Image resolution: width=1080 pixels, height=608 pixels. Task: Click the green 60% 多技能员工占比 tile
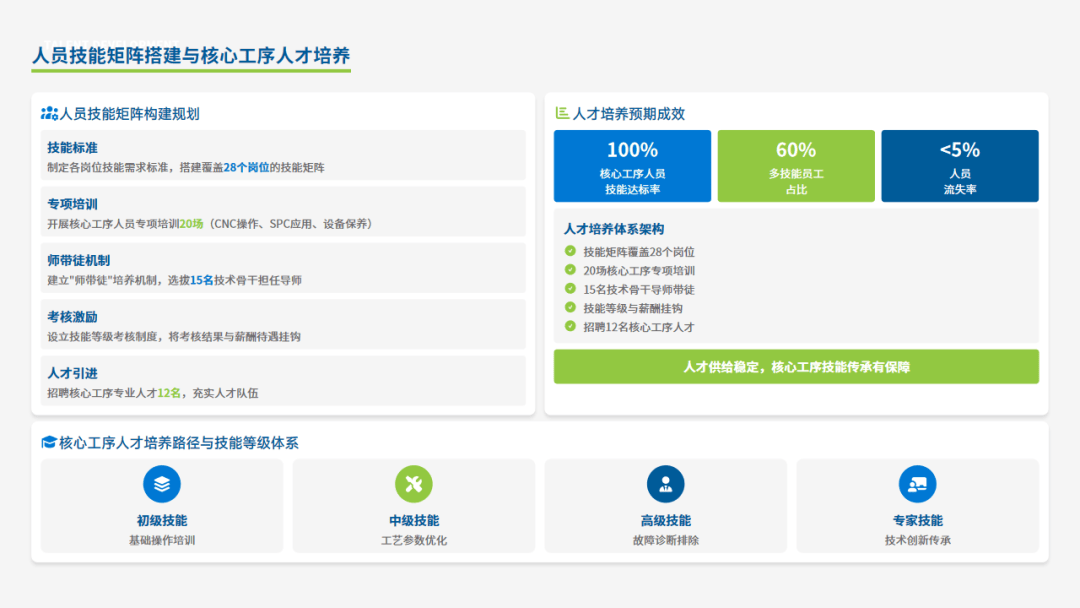pos(796,166)
